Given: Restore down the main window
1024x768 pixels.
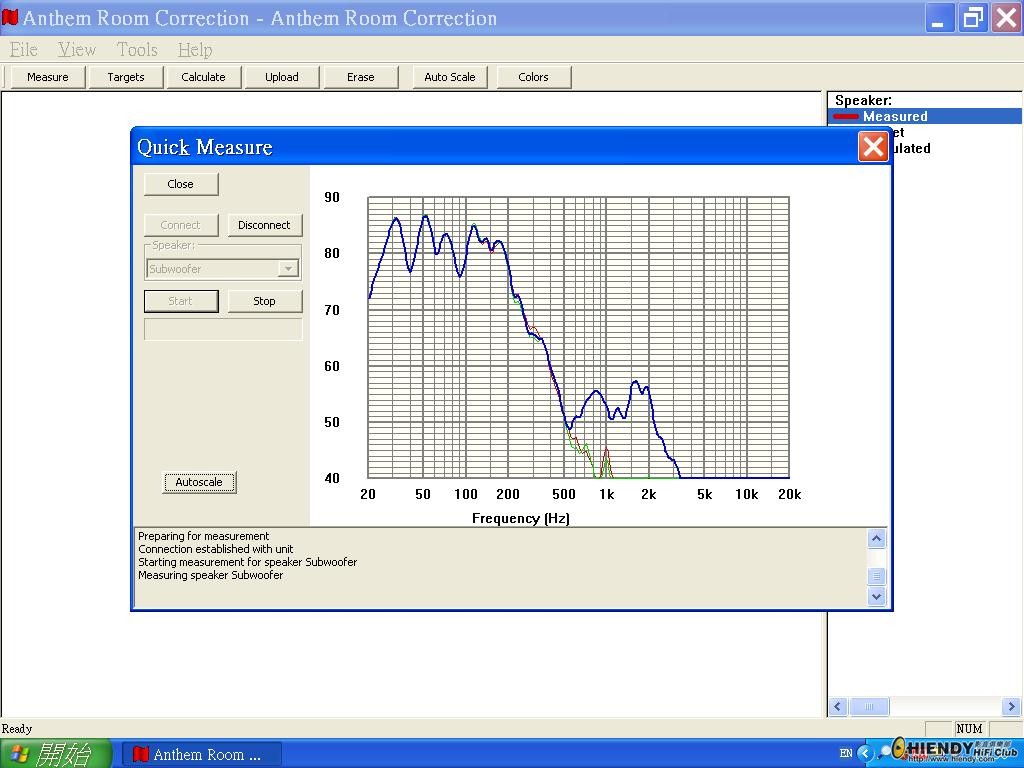Looking at the screenshot, I should [972, 18].
